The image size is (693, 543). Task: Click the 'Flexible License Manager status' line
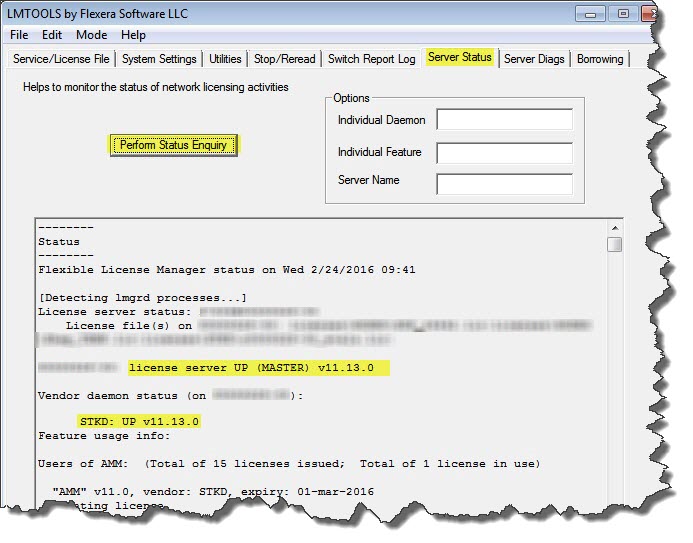tap(227, 270)
